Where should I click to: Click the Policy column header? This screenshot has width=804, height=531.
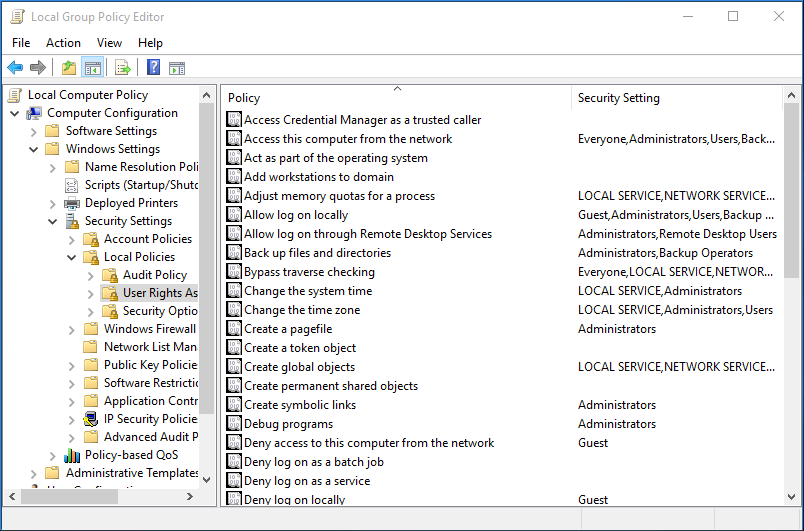244,98
